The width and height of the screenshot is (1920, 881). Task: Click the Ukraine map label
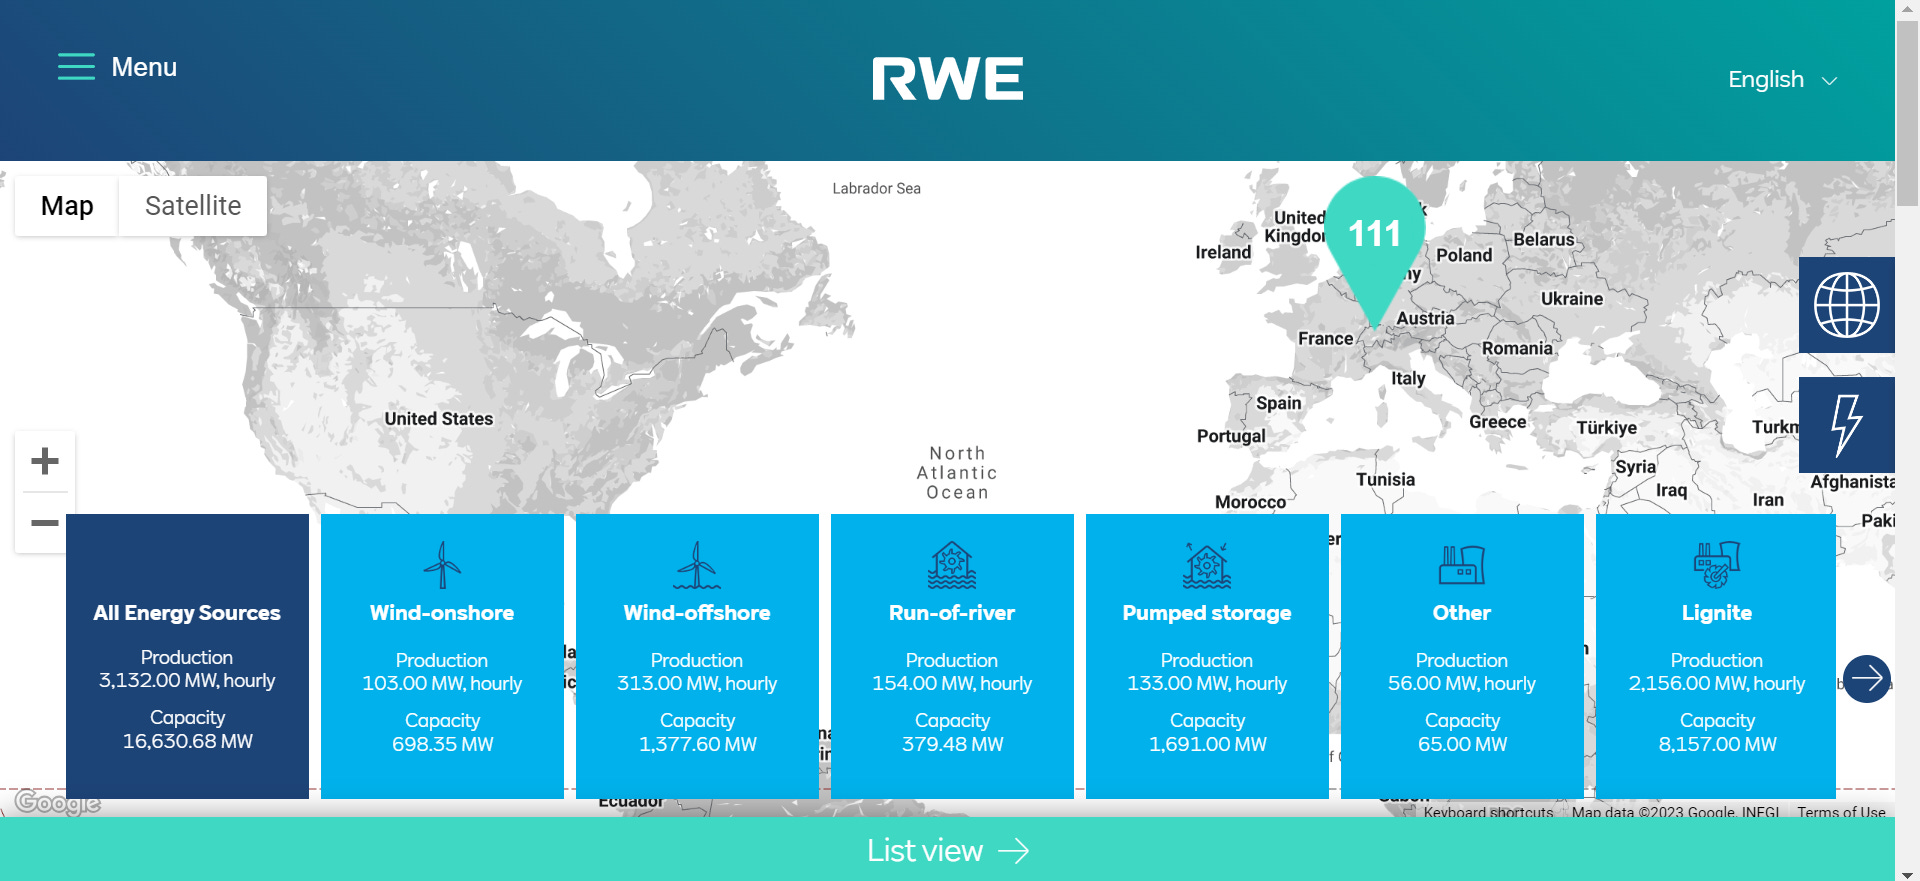(x=1572, y=299)
